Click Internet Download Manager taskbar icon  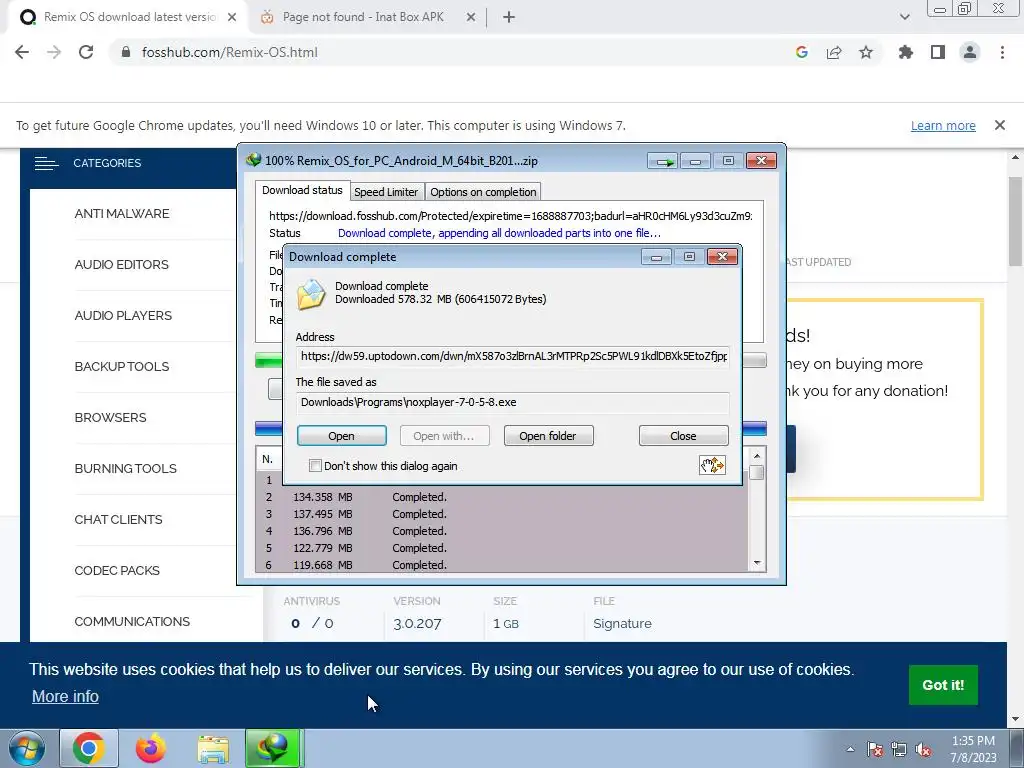point(274,748)
